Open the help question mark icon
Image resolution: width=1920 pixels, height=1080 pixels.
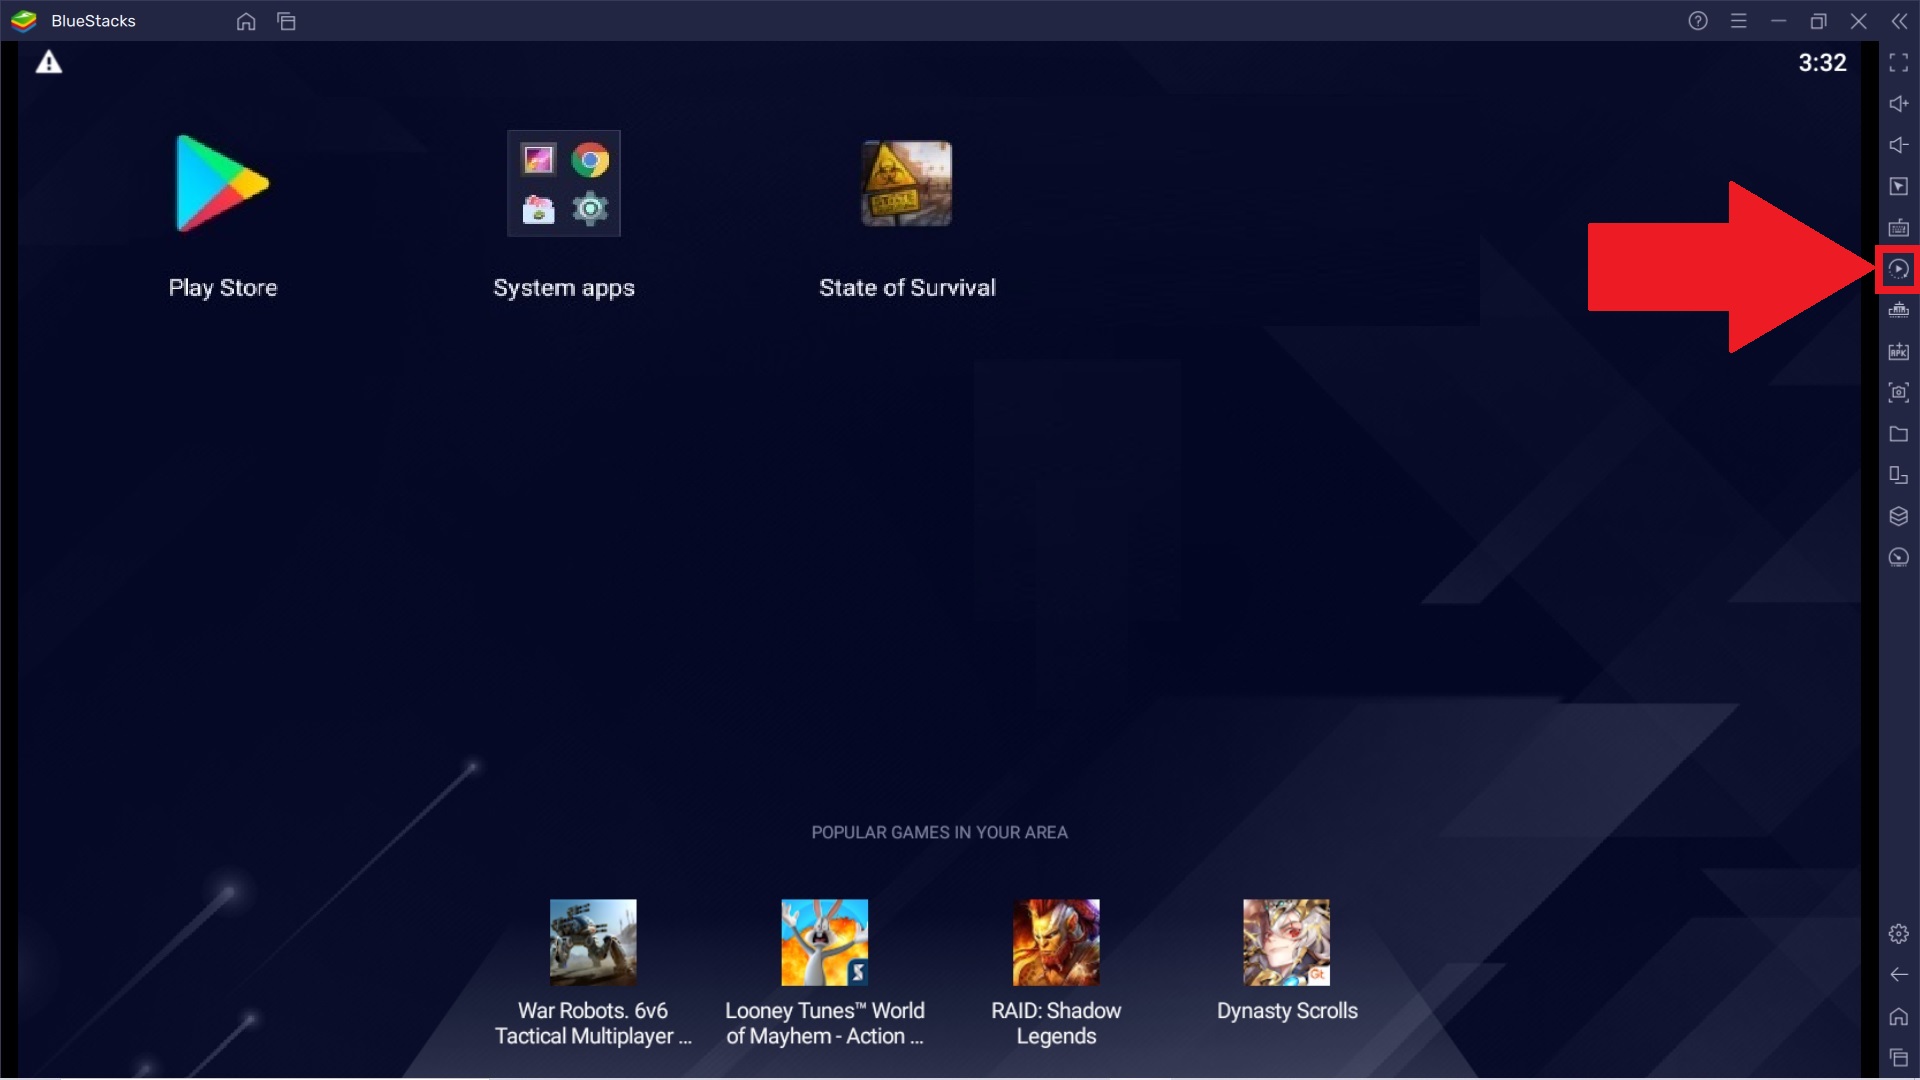(1698, 21)
